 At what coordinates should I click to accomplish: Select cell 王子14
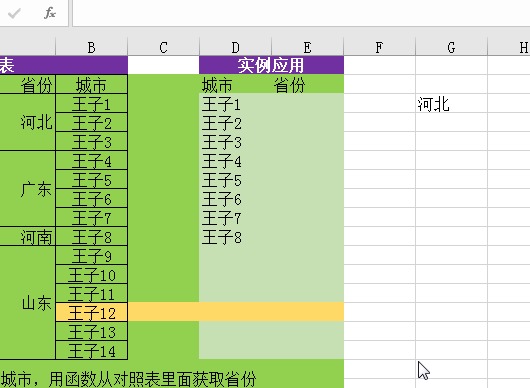point(91,350)
